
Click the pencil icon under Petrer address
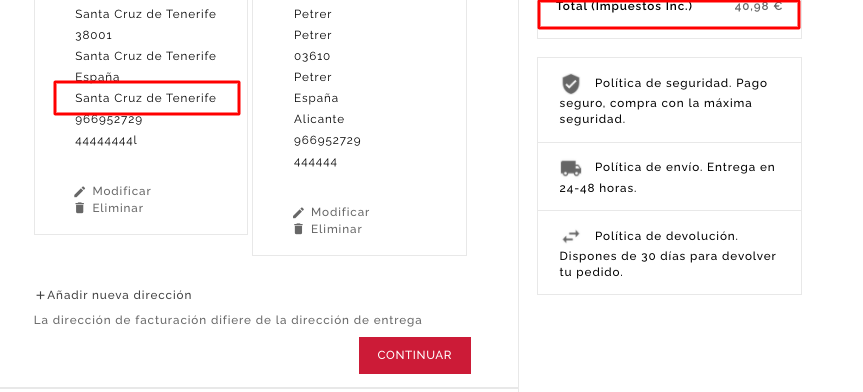tap(298, 213)
